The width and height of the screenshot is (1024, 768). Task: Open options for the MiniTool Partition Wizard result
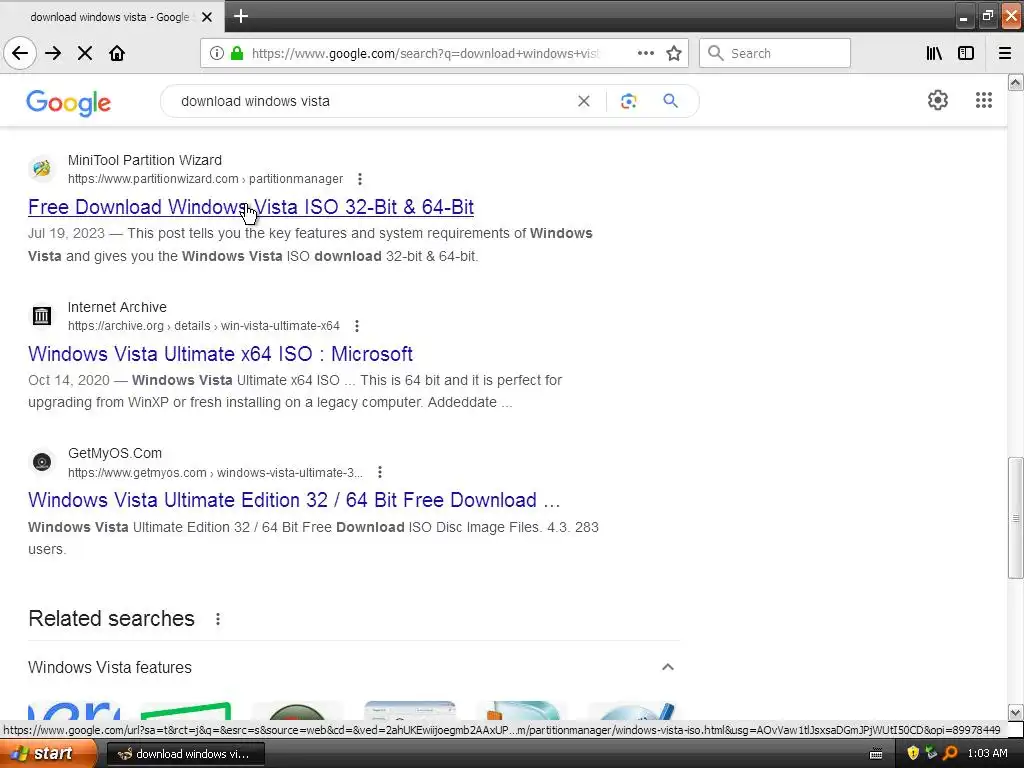coord(360,179)
